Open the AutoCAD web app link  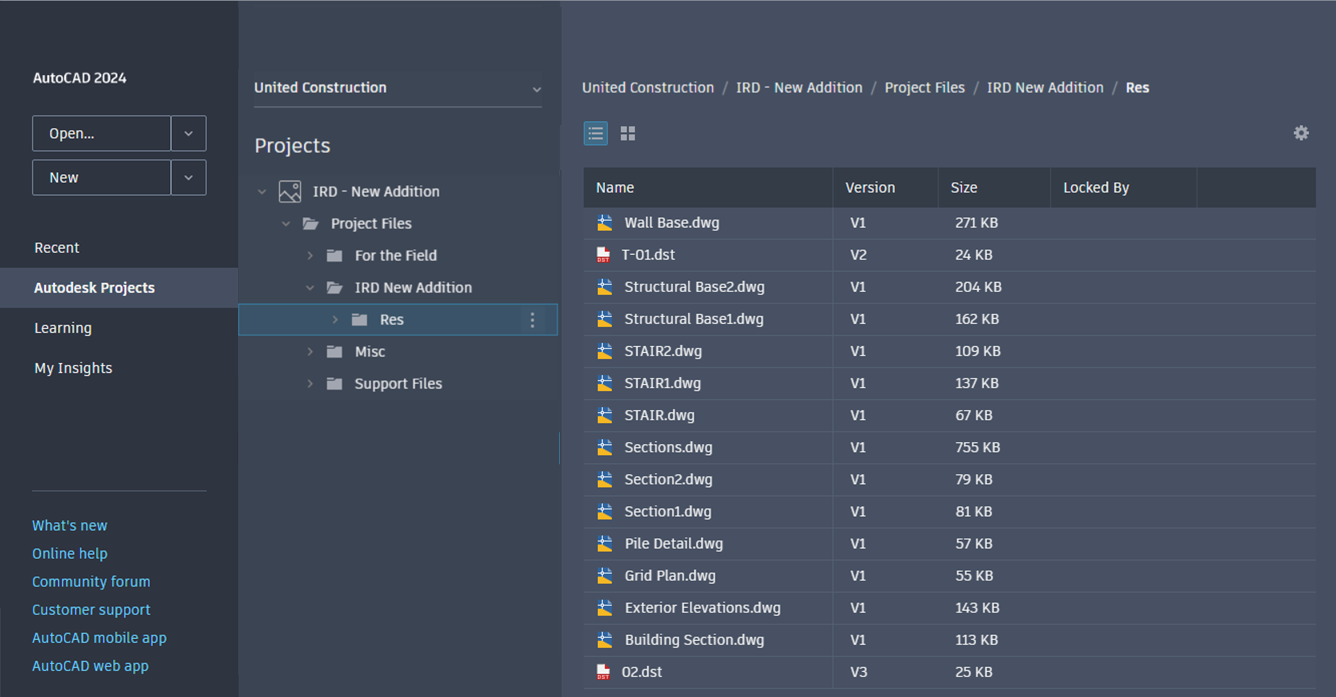[x=90, y=665]
